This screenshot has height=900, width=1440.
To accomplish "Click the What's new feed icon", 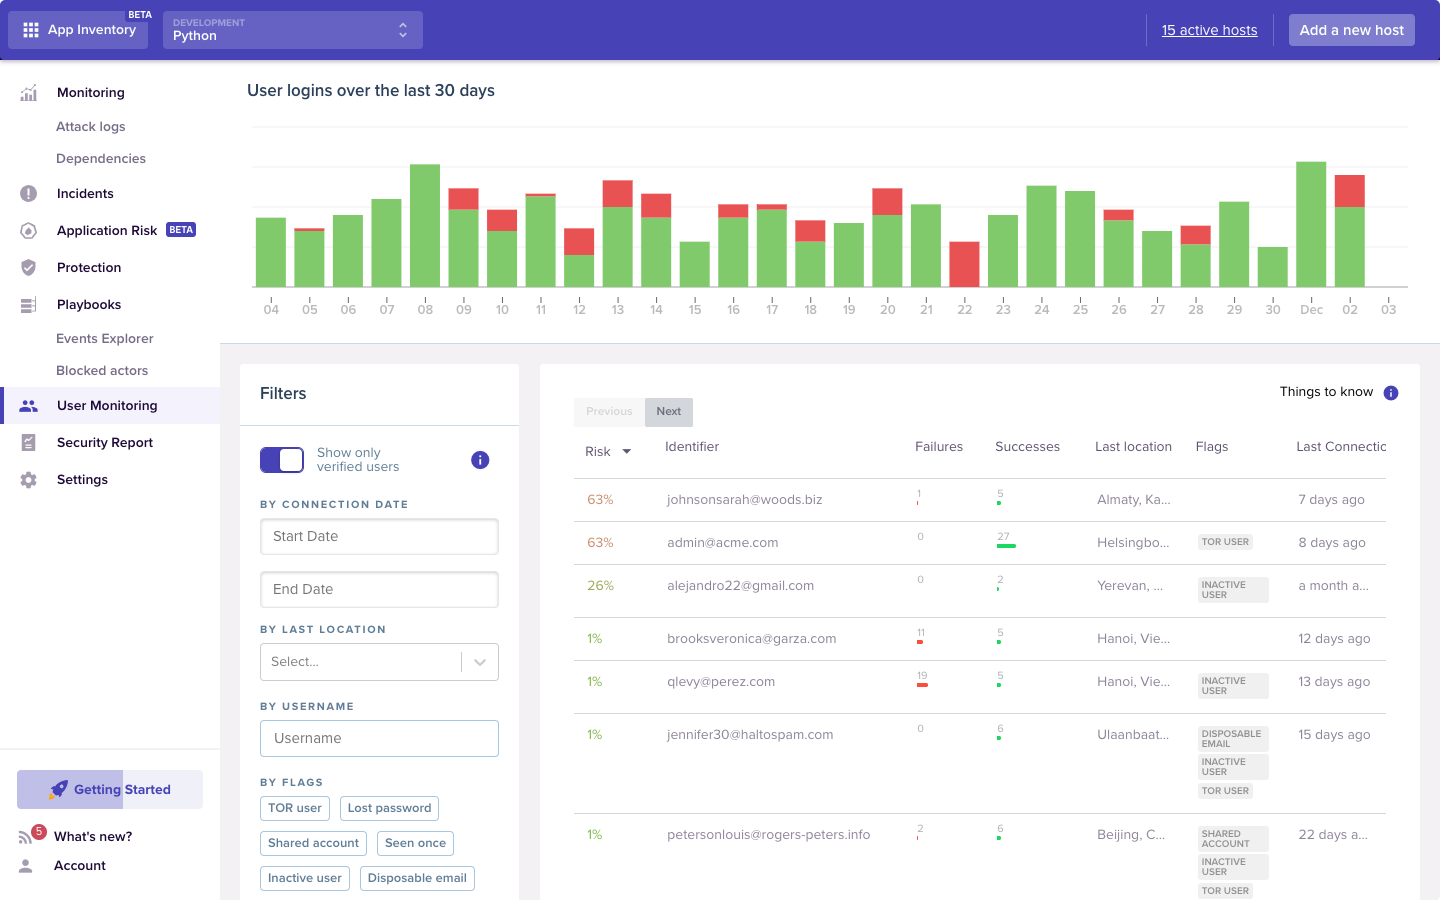I will [x=26, y=837].
